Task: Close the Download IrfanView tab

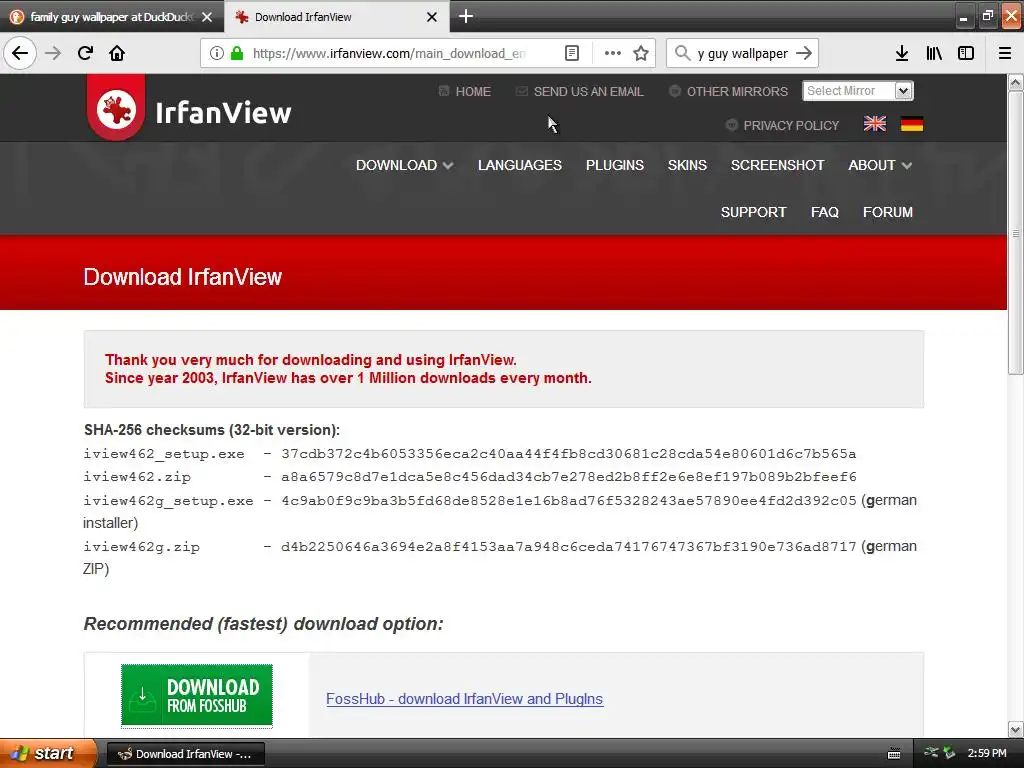Action: (x=432, y=17)
